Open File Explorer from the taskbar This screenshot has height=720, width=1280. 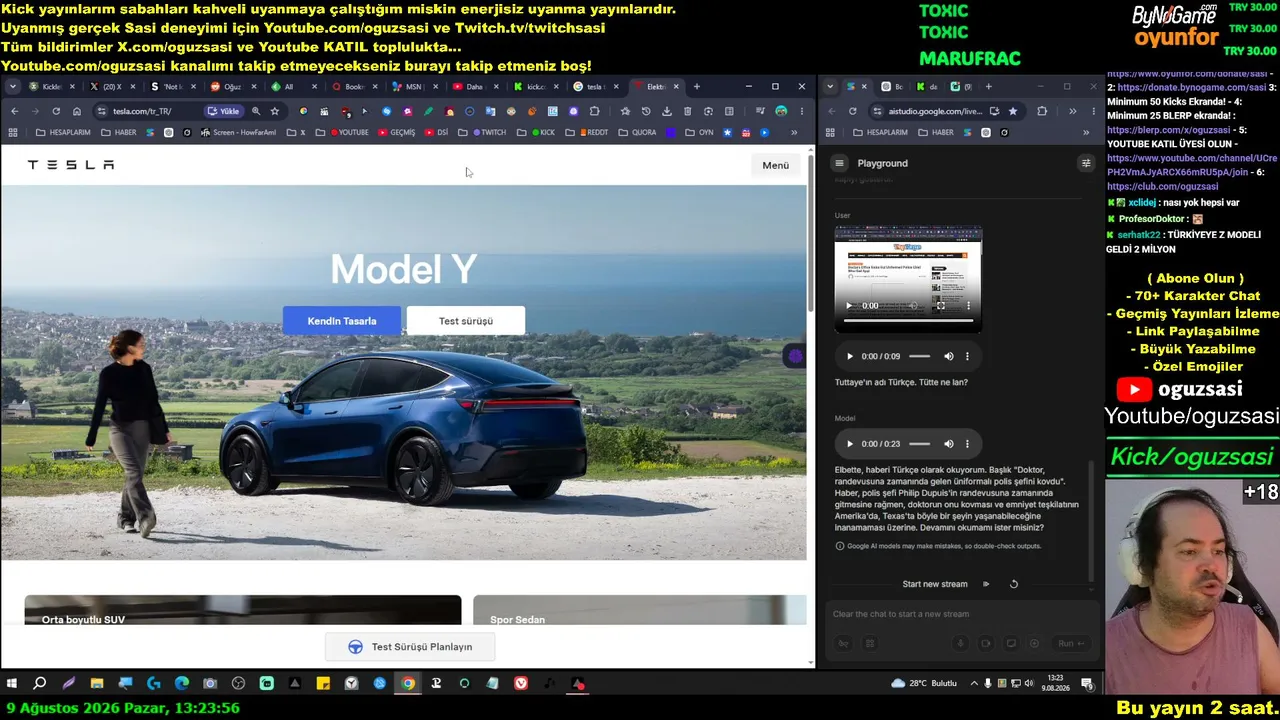coord(97,684)
